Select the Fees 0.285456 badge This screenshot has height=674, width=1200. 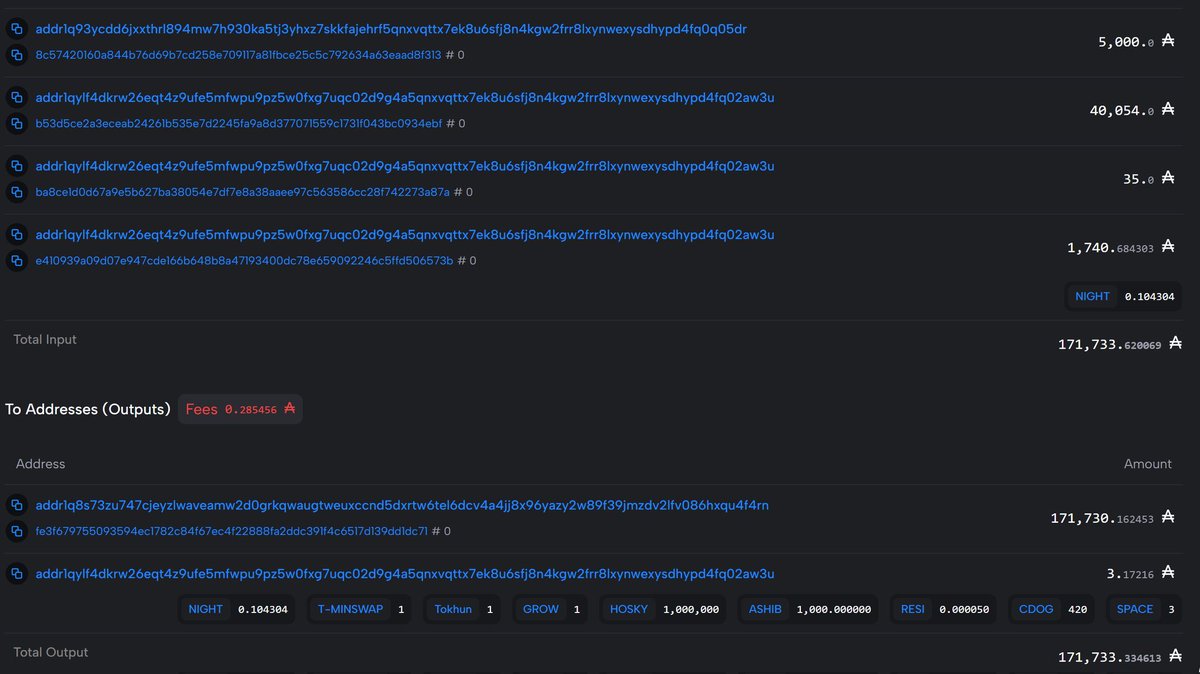[x=240, y=409]
